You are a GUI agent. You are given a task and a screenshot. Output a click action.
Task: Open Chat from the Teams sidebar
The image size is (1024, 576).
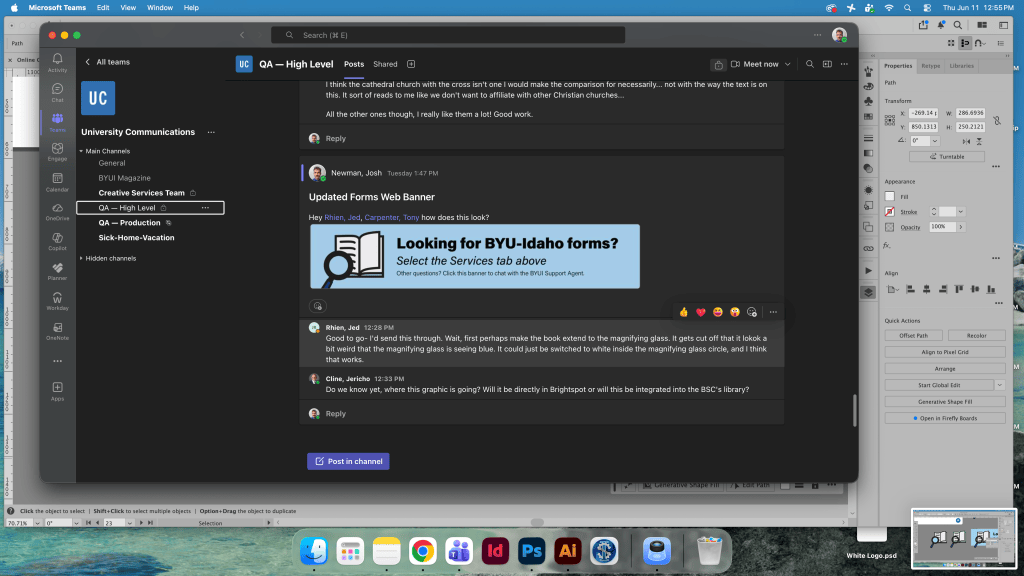(x=57, y=93)
